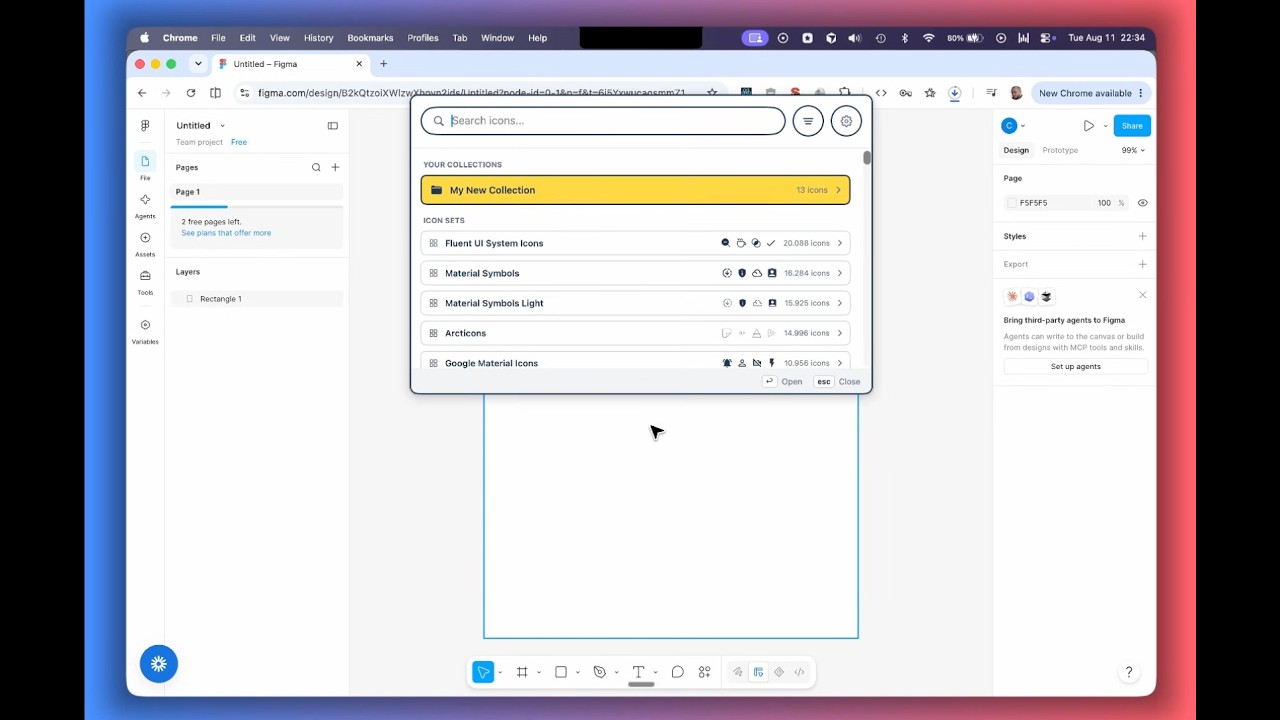Open Fluent UI System Icons set
Screen dimensions: 1280x720
tap(635, 243)
